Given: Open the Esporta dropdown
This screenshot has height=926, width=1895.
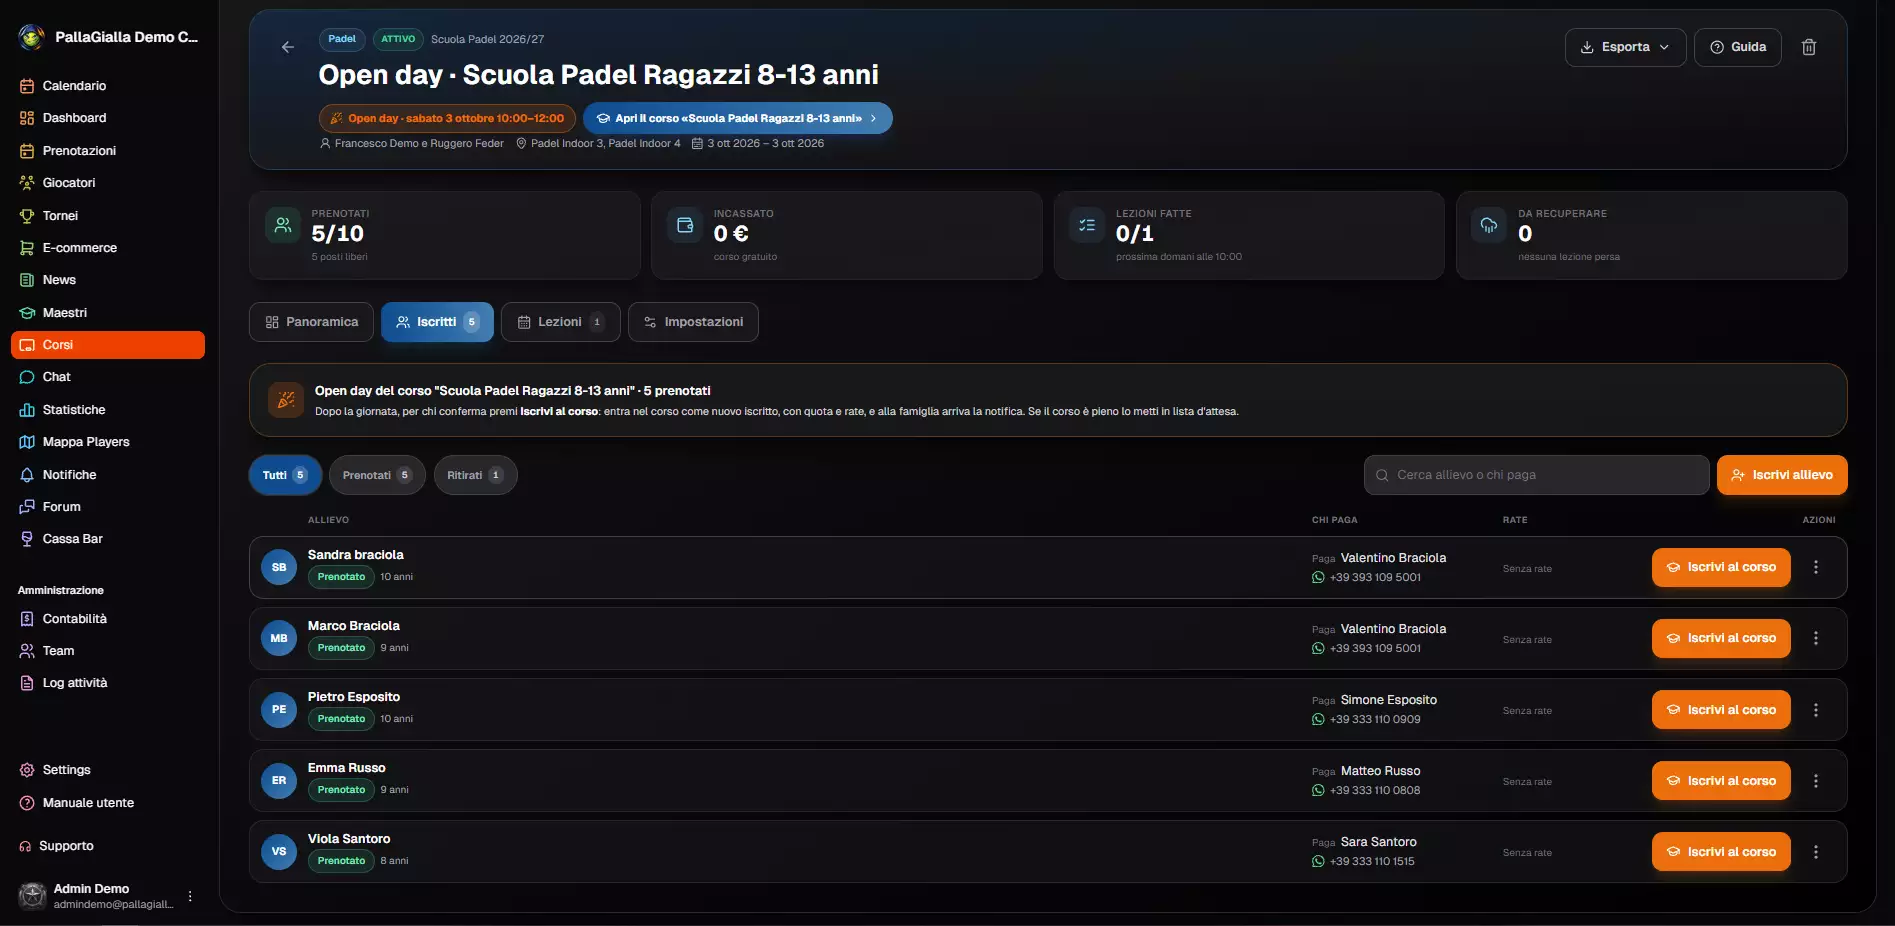Looking at the screenshot, I should 1625,47.
